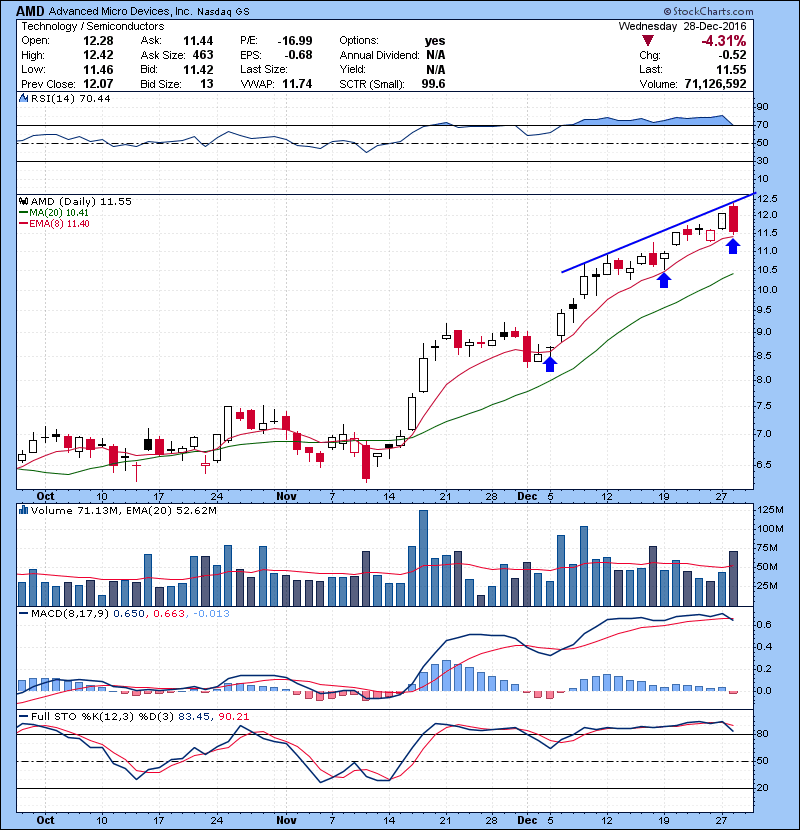Click the Ask price 11.44
This screenshot has height=830, width=800.
(198, 41)
